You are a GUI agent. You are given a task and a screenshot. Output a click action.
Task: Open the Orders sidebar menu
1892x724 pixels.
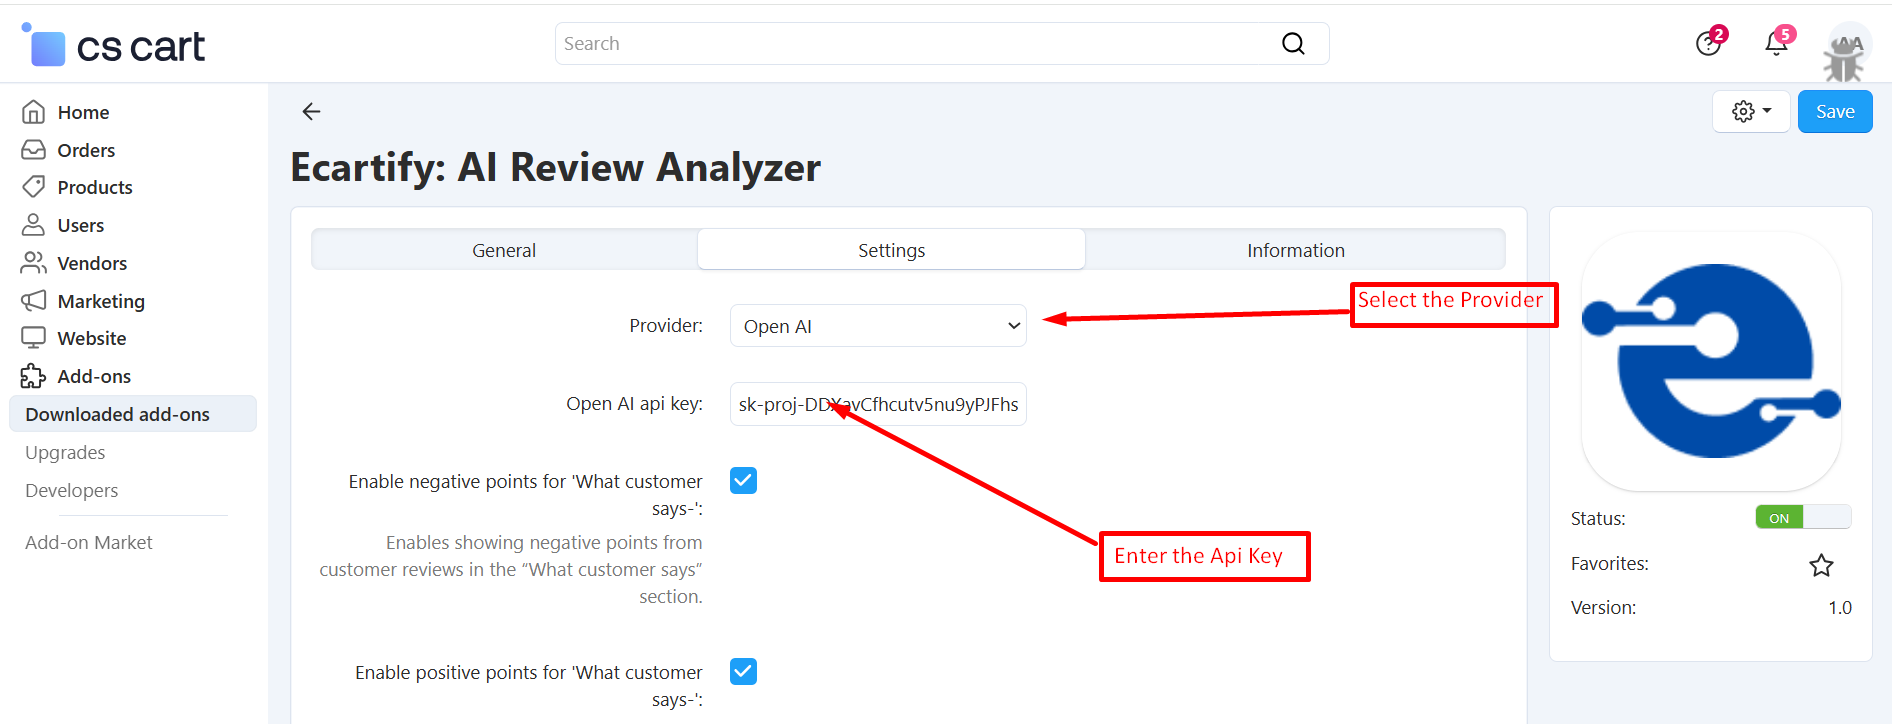[86, 151]
